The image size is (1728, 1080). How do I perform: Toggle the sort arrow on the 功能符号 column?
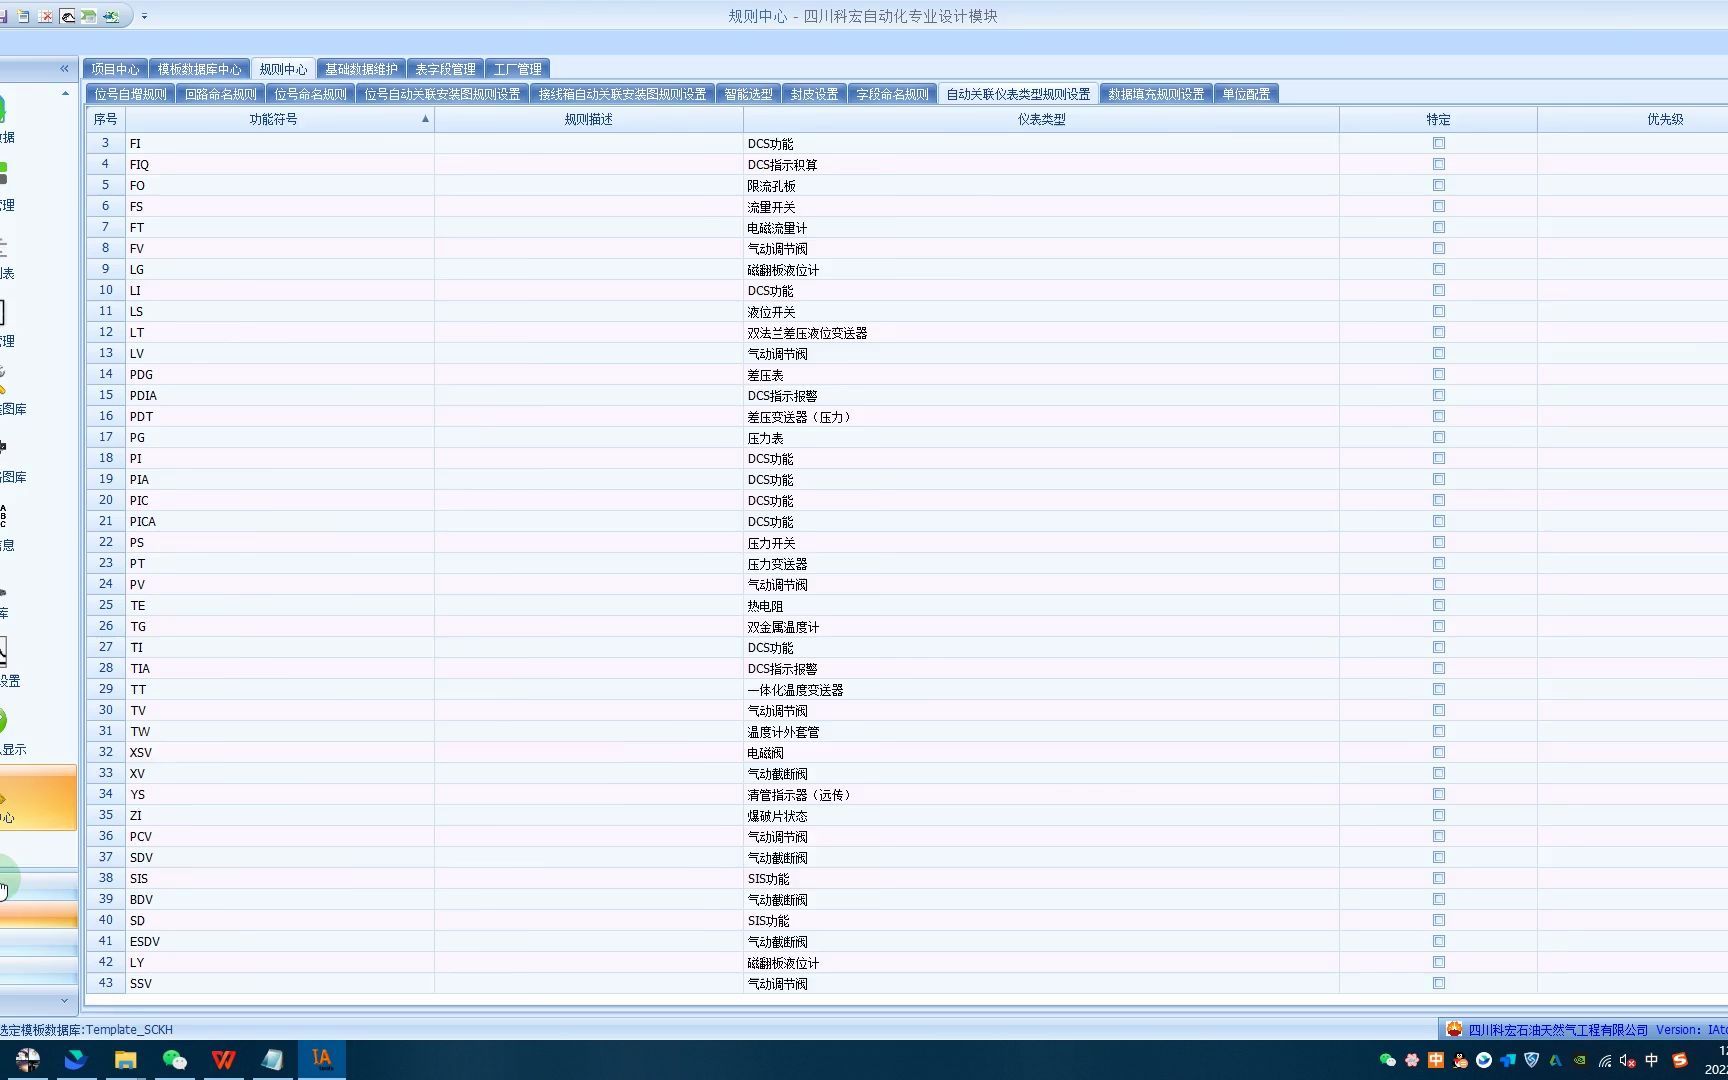tap(425, 119)
